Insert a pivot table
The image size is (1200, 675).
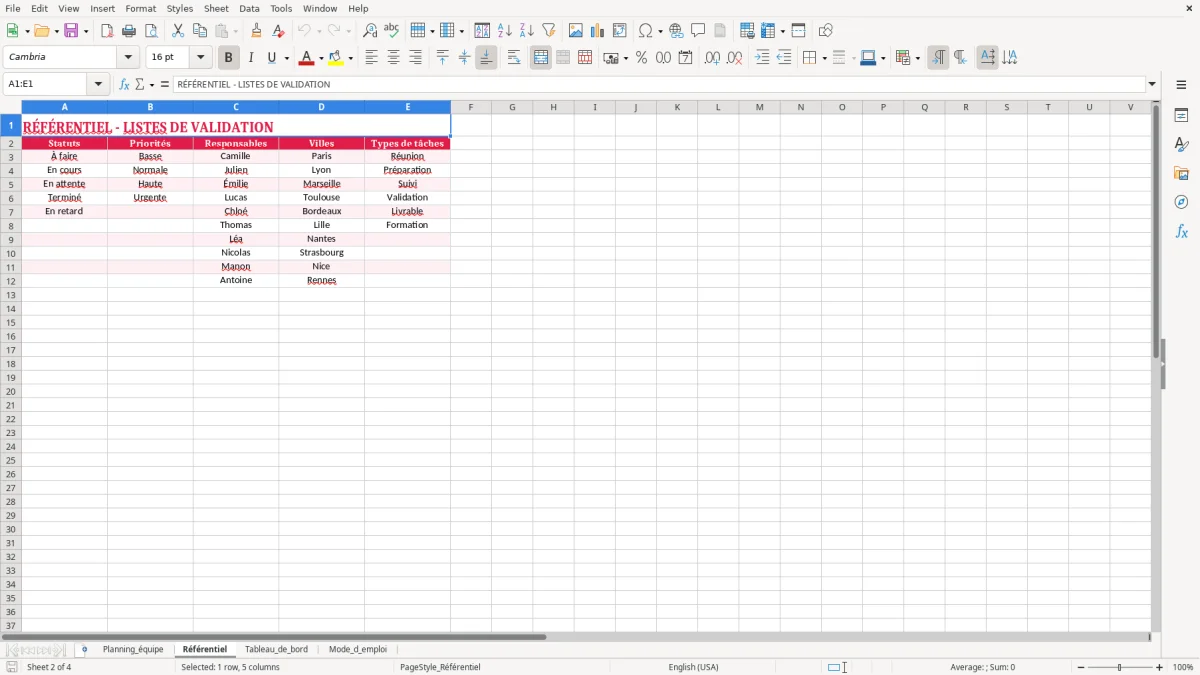point(620,31)
